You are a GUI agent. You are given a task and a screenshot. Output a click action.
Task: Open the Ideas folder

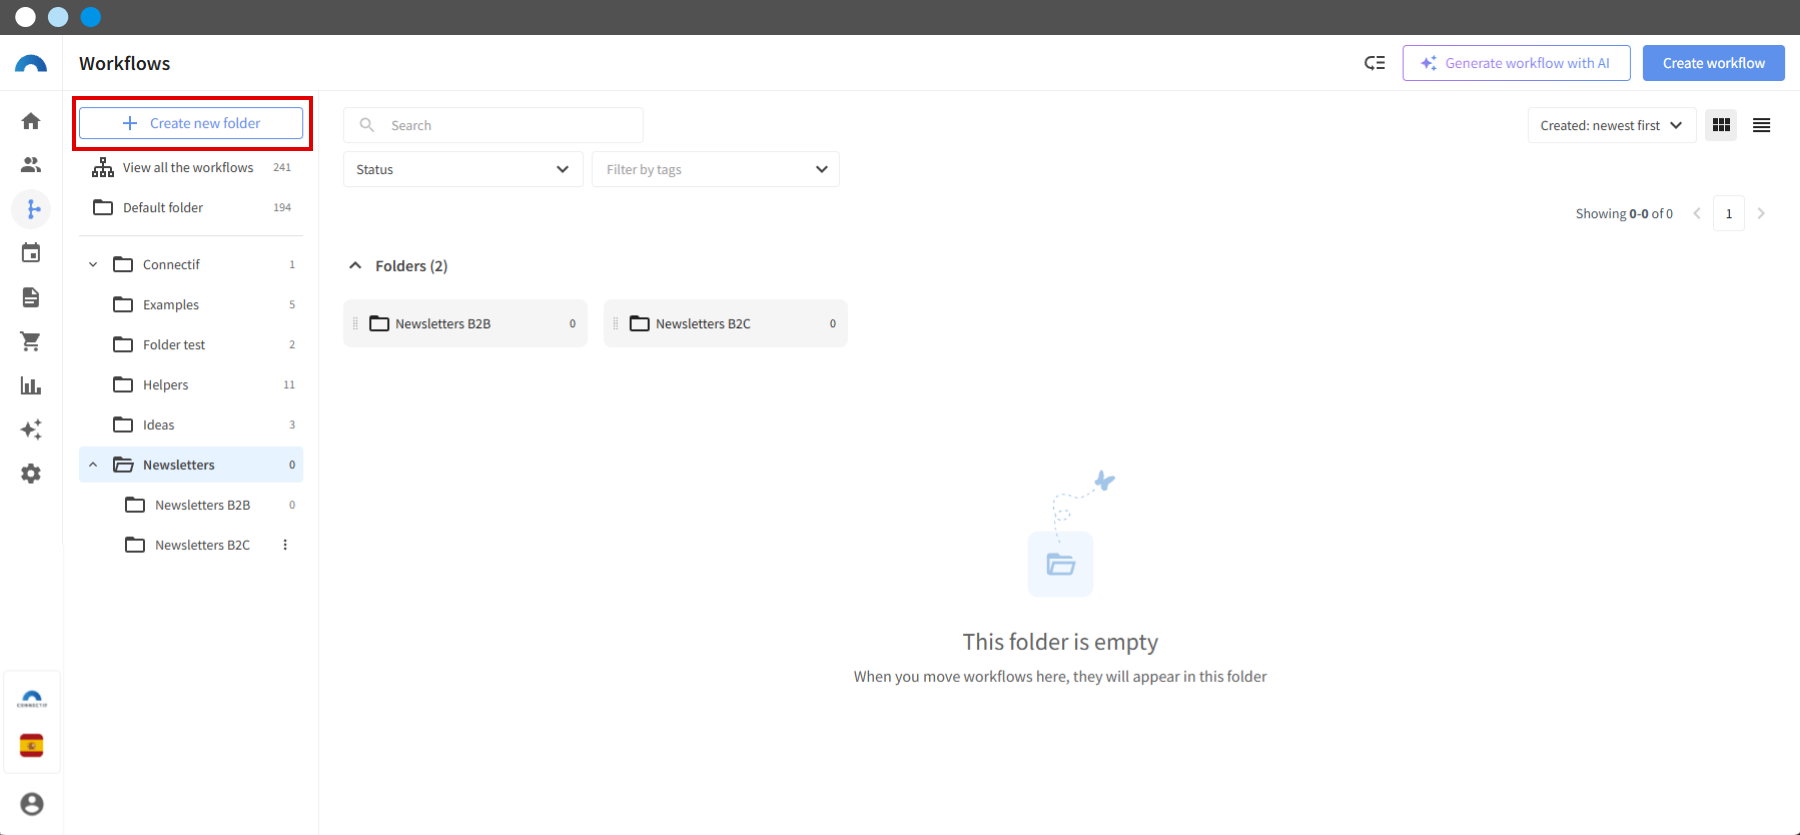pos(191,425)
